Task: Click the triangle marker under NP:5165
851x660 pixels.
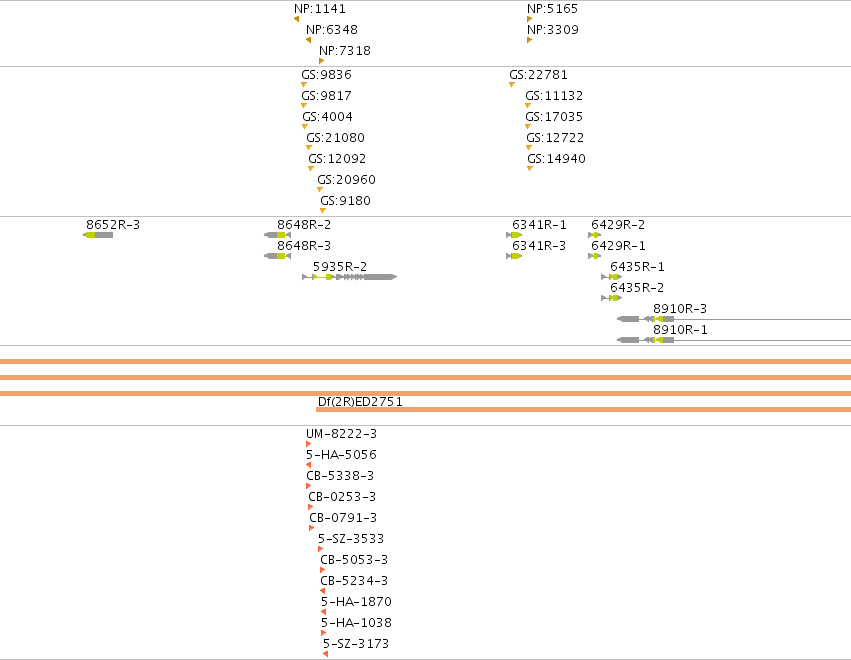Action: coord(530,20)
